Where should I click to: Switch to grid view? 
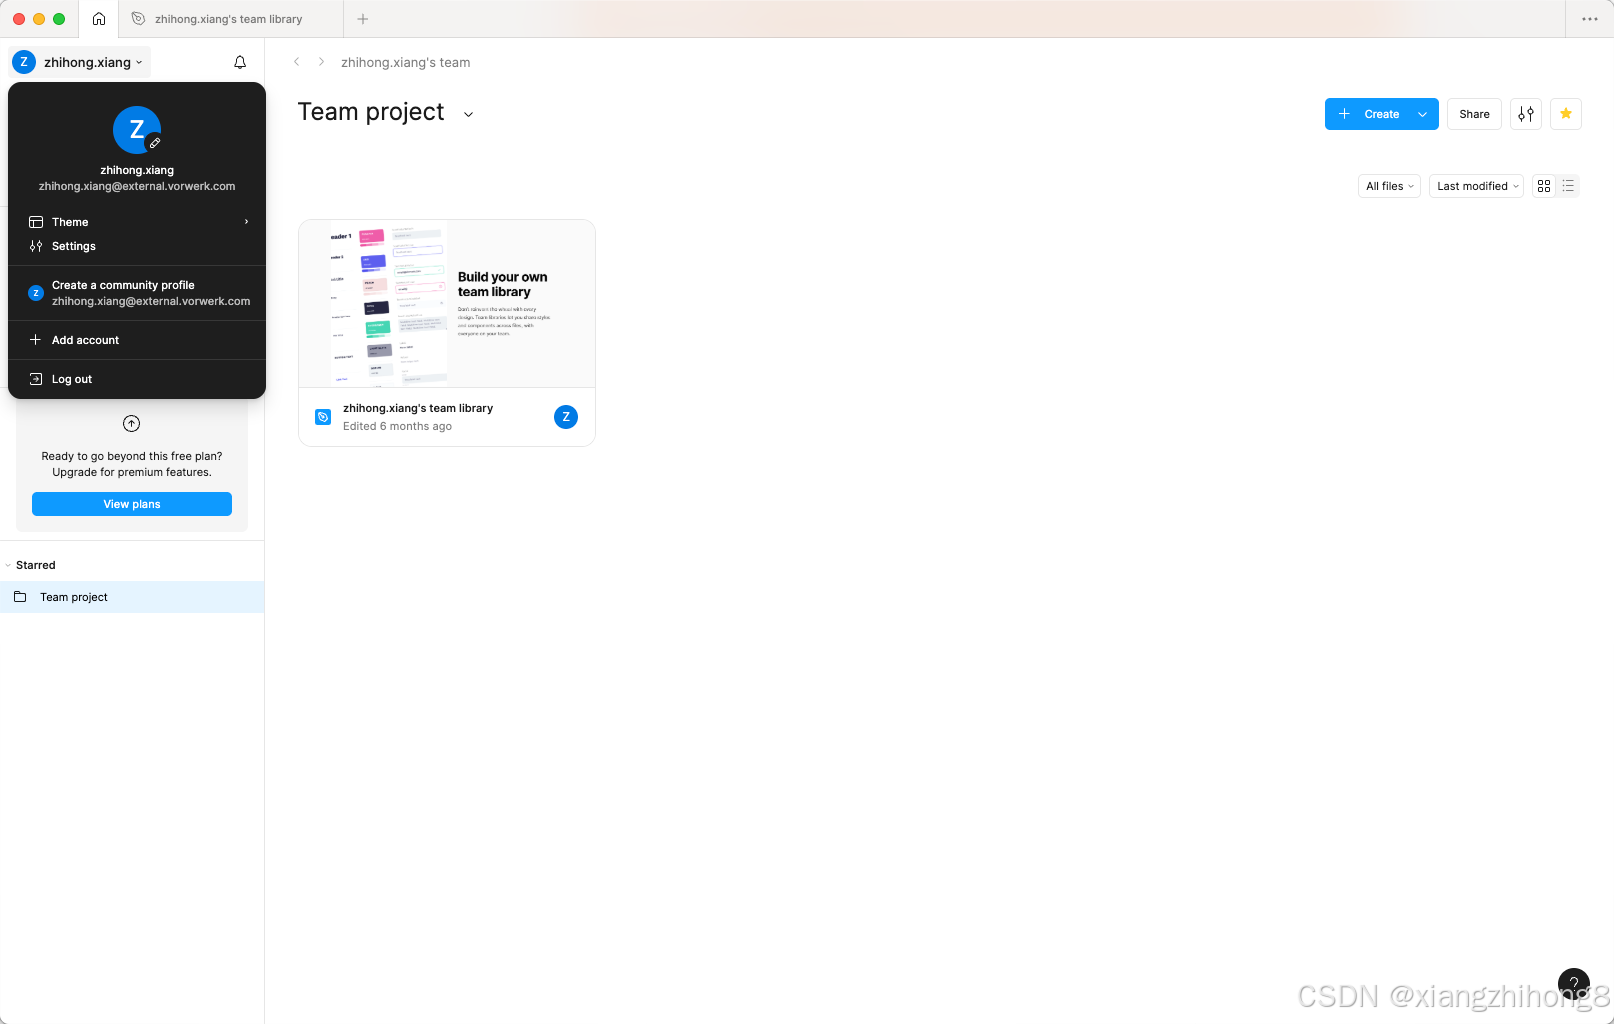coord(1544,186)
